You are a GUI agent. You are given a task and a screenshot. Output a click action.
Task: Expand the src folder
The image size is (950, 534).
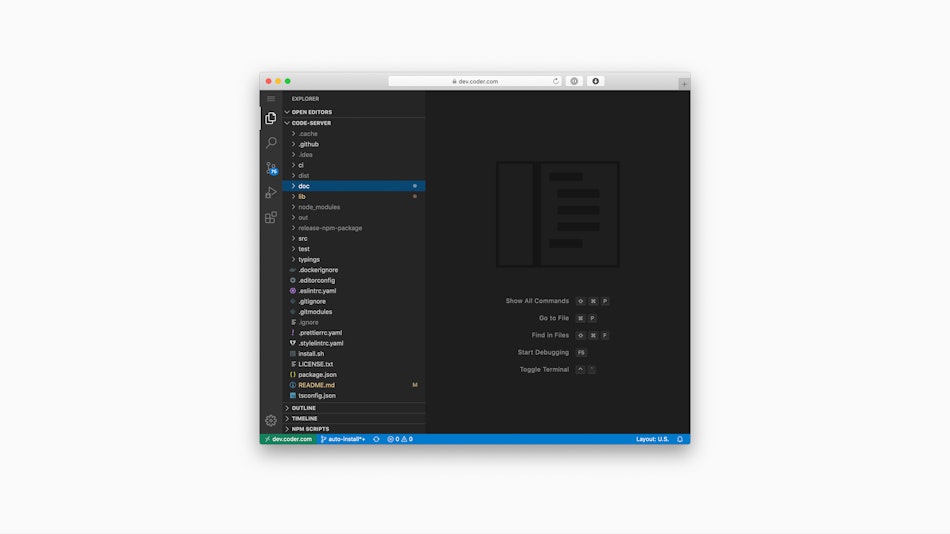(354, 238)
